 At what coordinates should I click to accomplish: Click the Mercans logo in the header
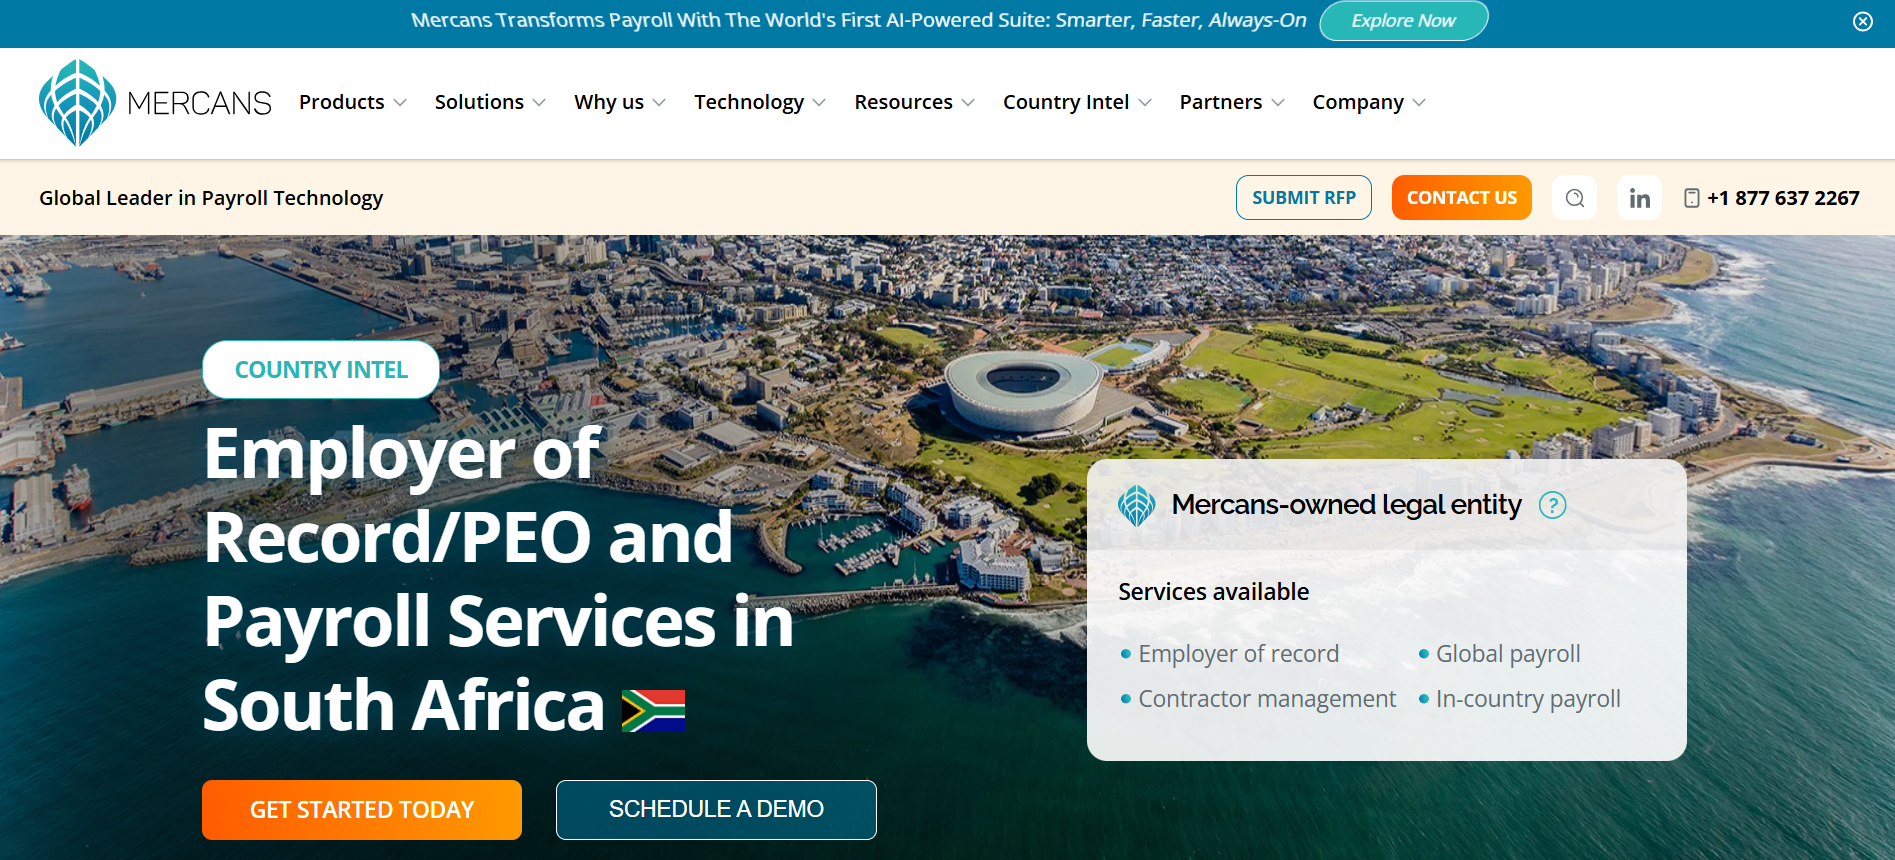pyautogui.click(x=155, y=103)
